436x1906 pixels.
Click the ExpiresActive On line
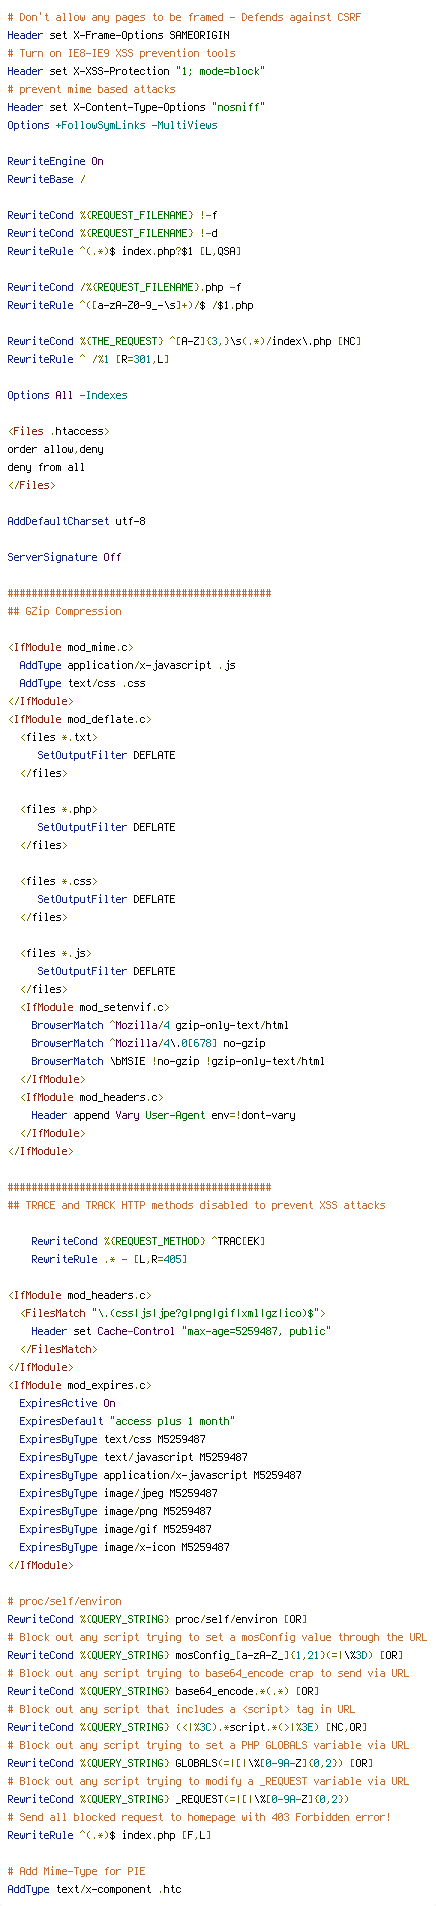click(67, 1403)
